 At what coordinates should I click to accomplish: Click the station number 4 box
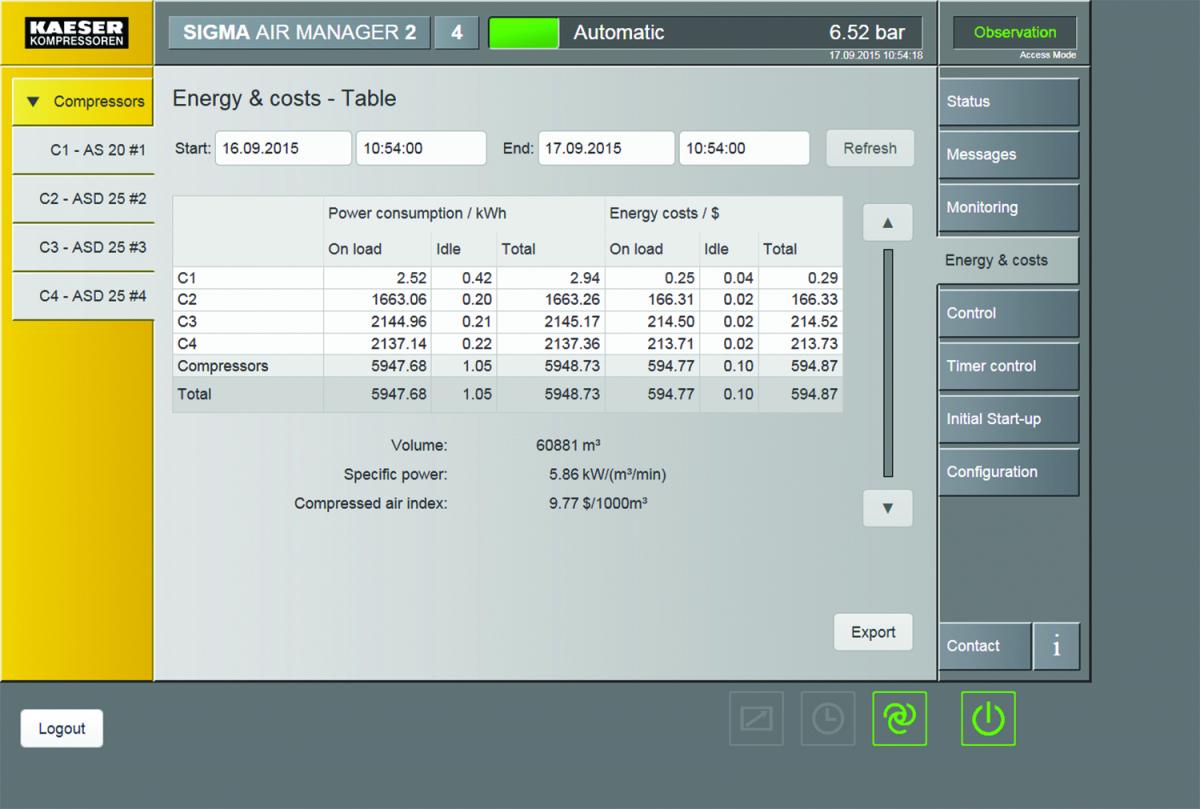tap(457, 33)
